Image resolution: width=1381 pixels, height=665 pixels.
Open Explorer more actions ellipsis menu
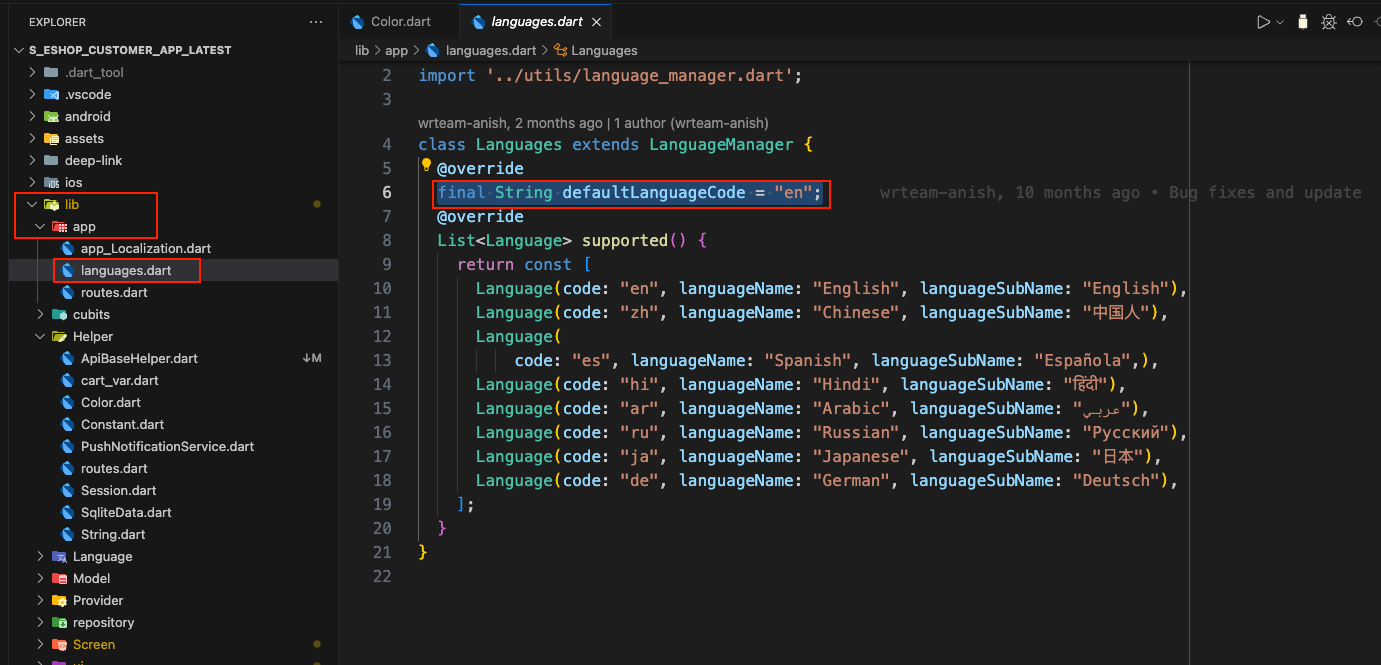click(x=316, y=22)
